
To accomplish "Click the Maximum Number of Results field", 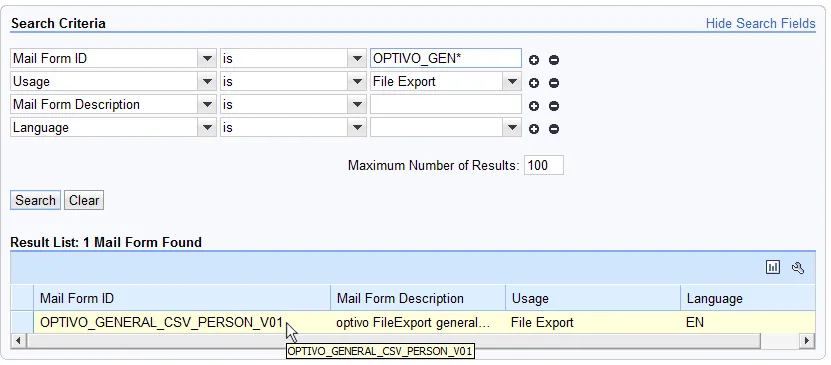I will point(544,165).
